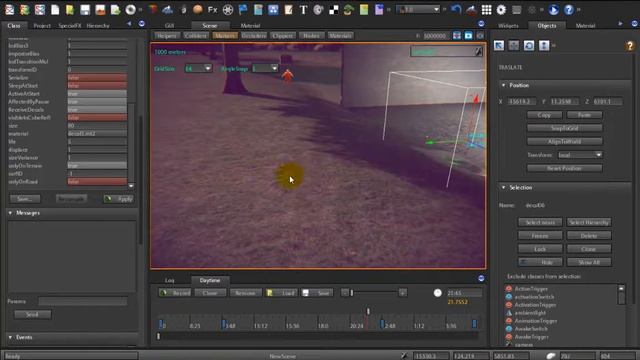Expand the Events section
Image resolution: width=640 pixels, height=360 pixels.
tap(10, 337)
